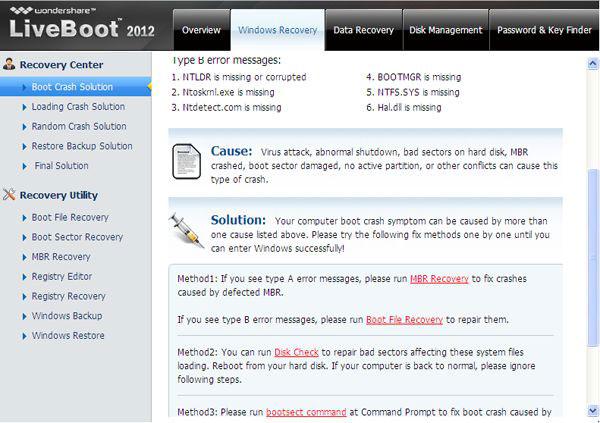Click the Solution syringe icon
Screen dimensions: 600x423
click(186, 231)
